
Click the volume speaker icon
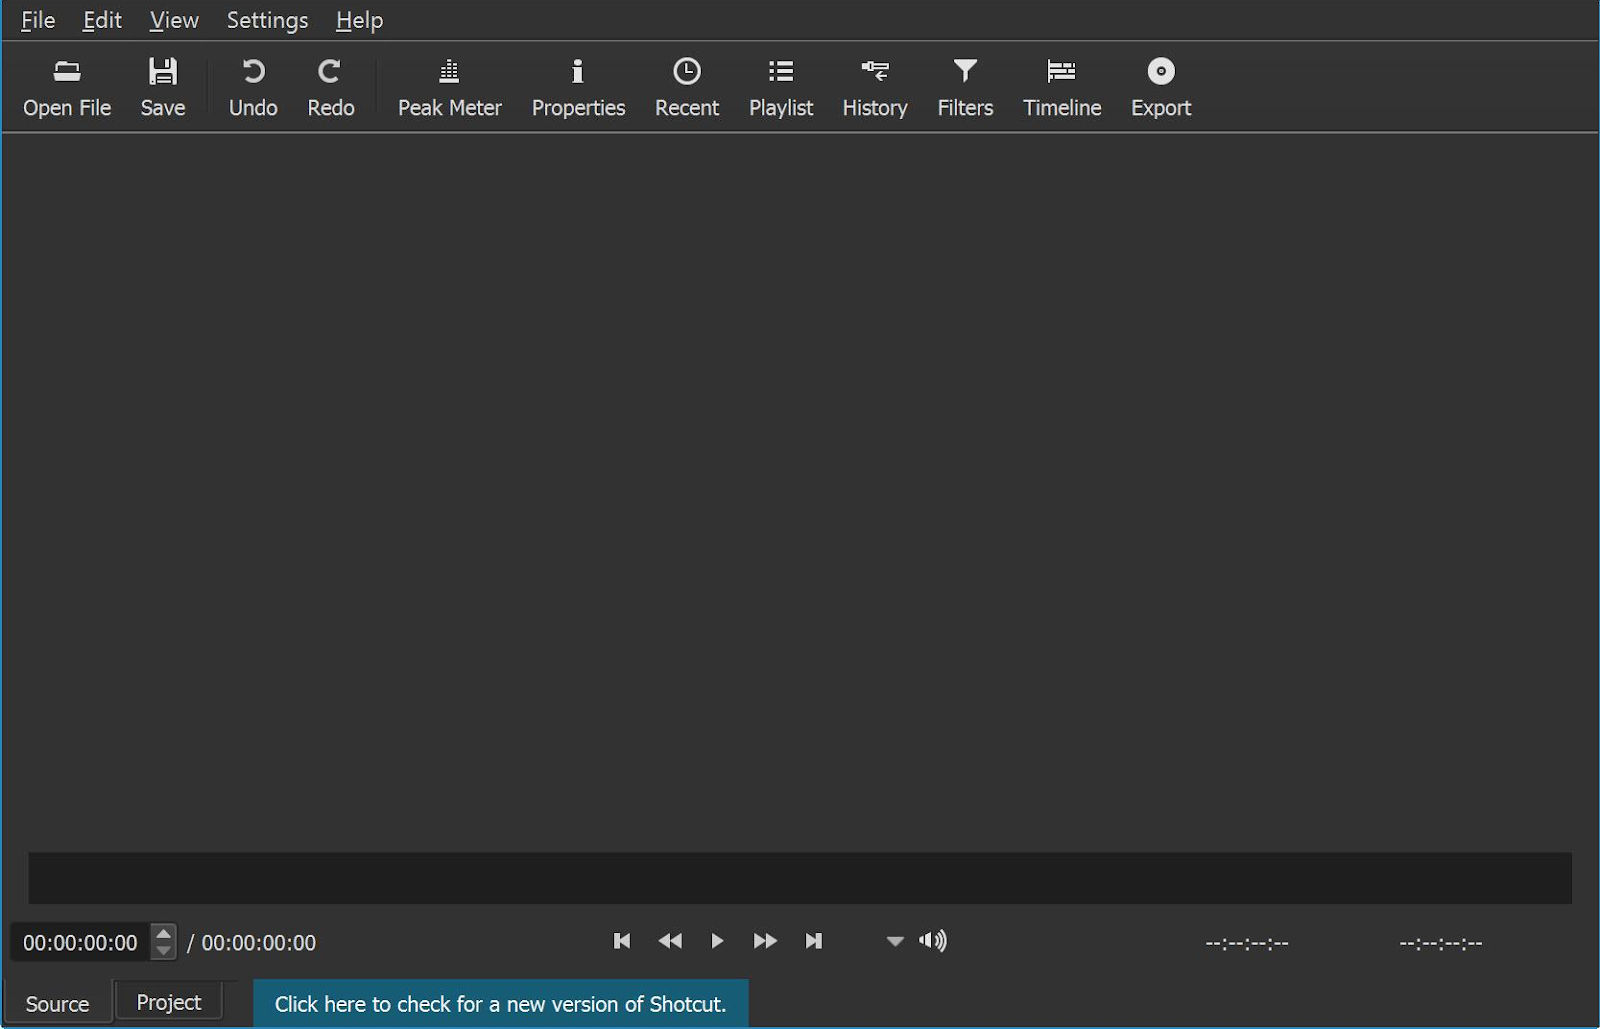point(933,941)
